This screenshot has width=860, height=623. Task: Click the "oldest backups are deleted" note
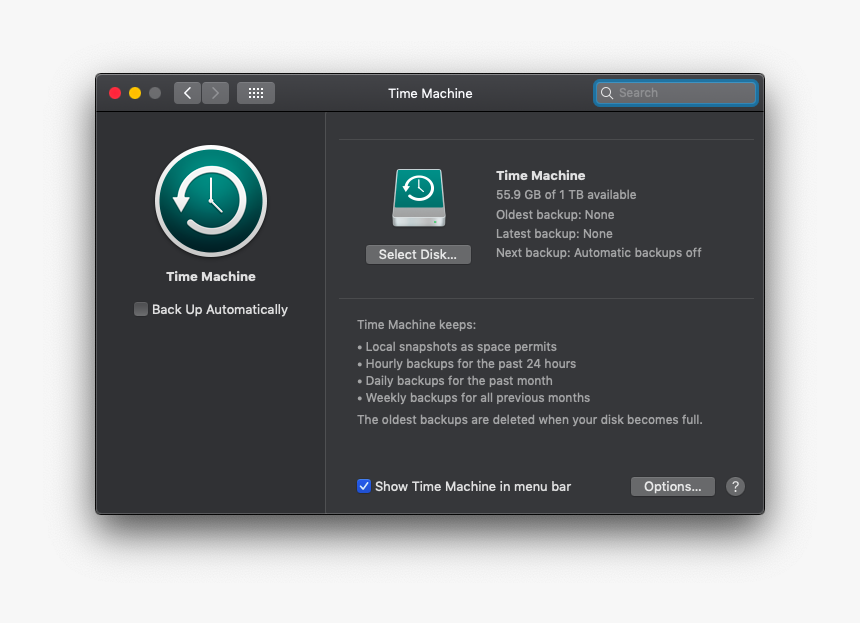(x=530, y=420)
